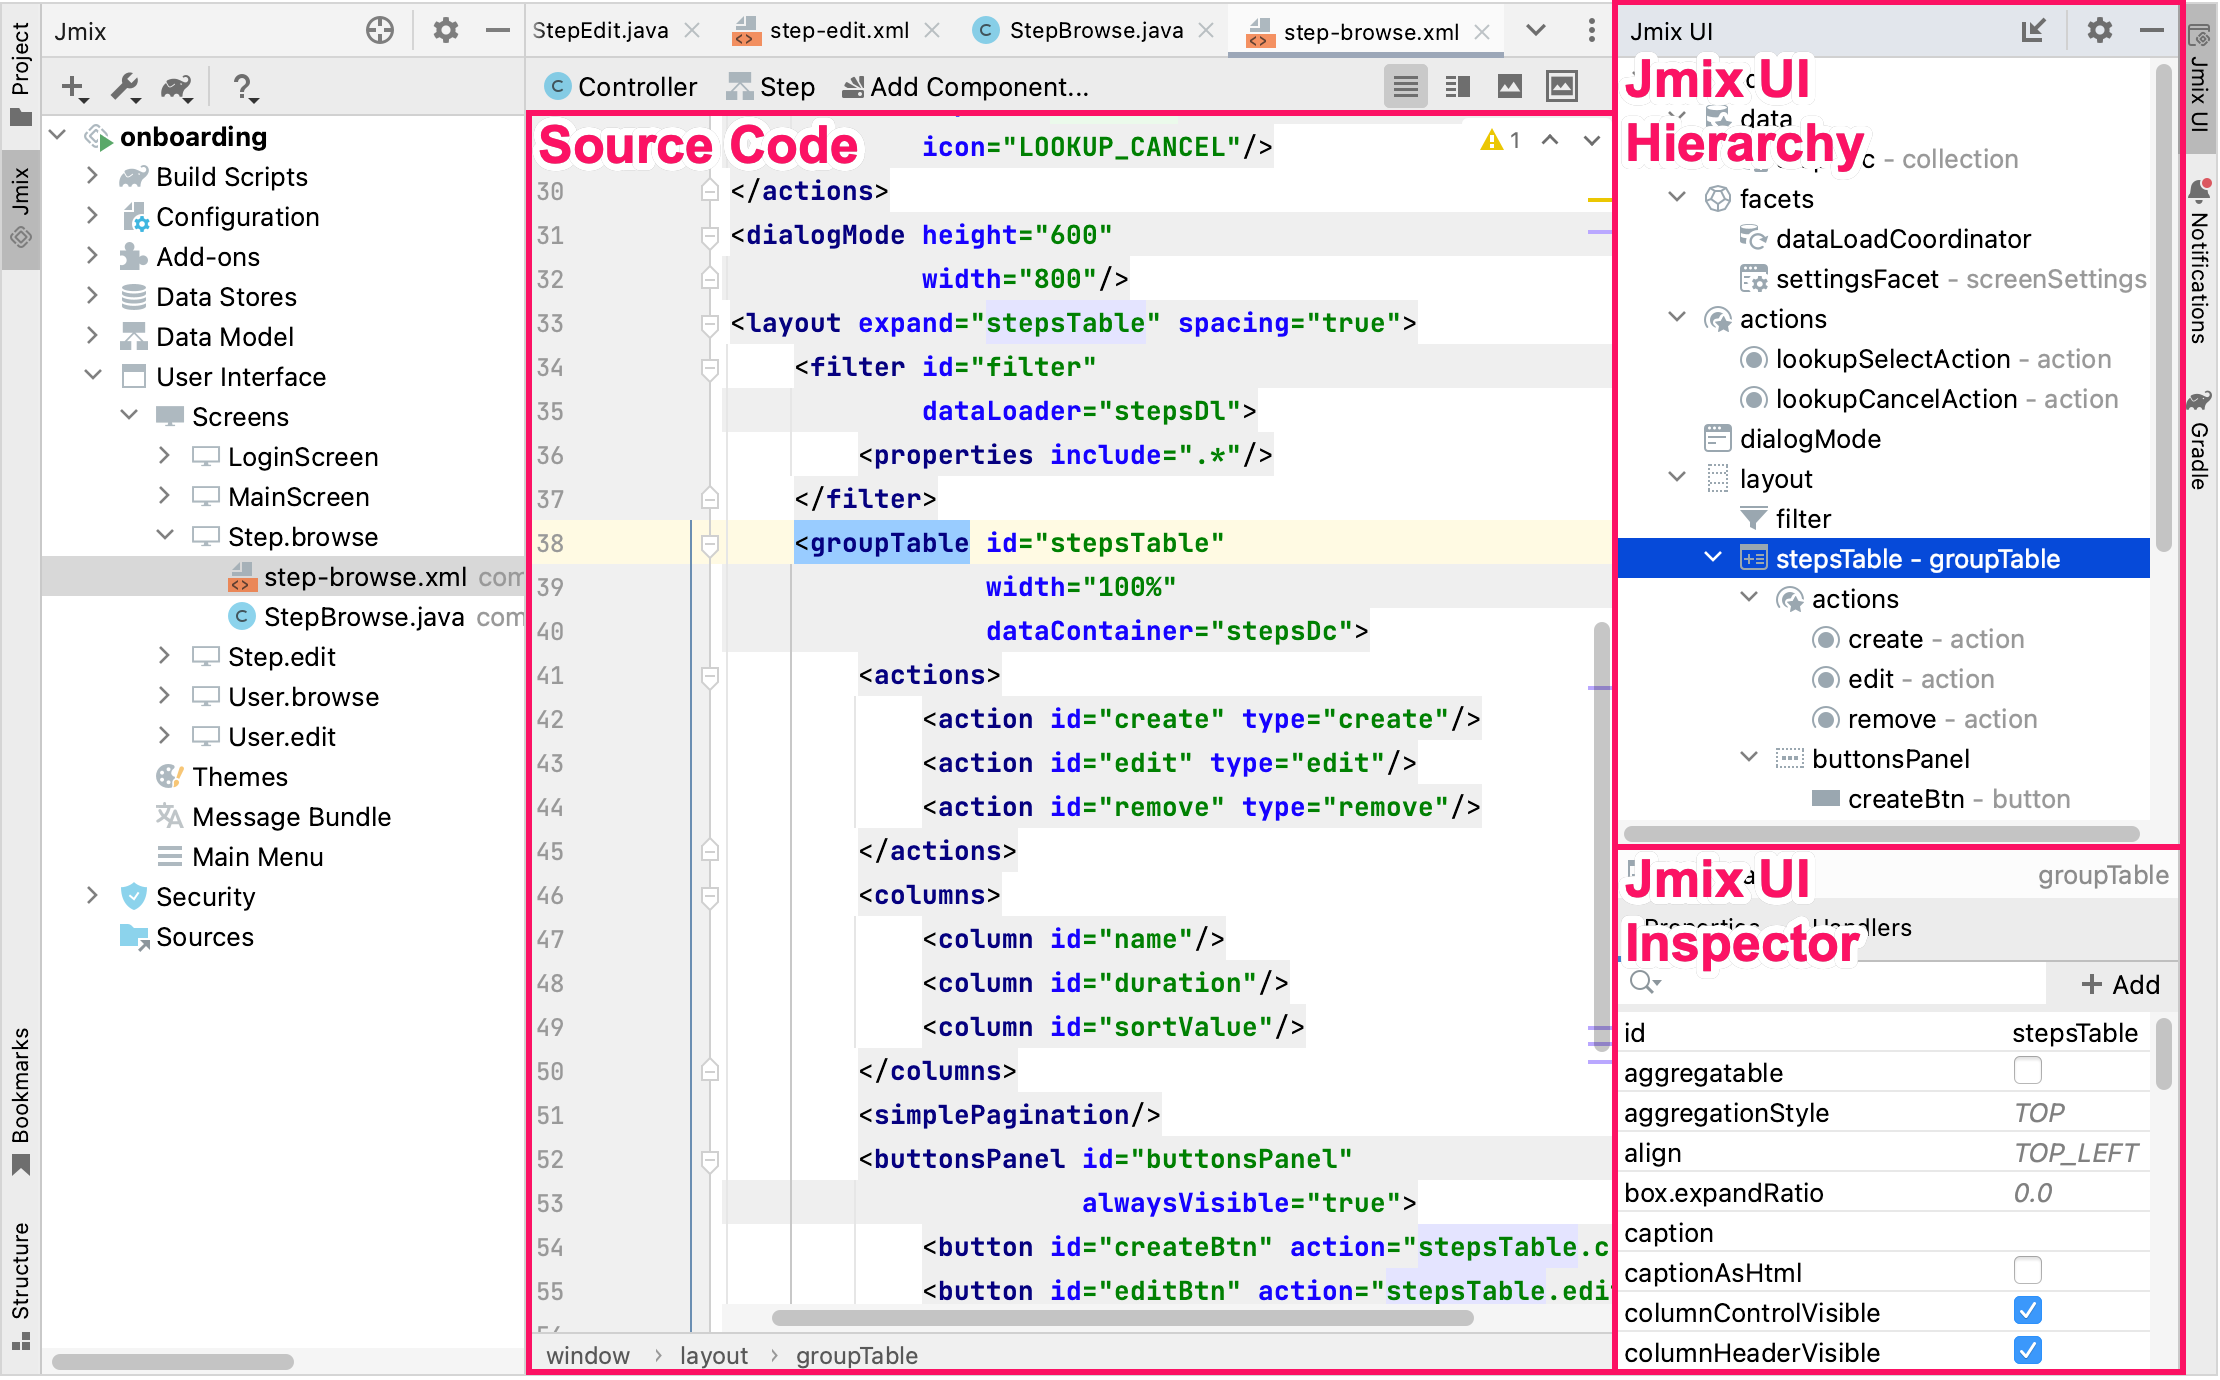Click the window breadcrumb

click(x=588, y=1356)
